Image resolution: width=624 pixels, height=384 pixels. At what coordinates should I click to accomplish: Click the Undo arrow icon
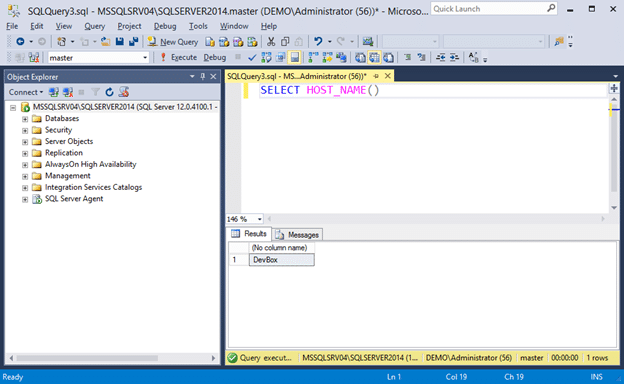tap(318, 41)
